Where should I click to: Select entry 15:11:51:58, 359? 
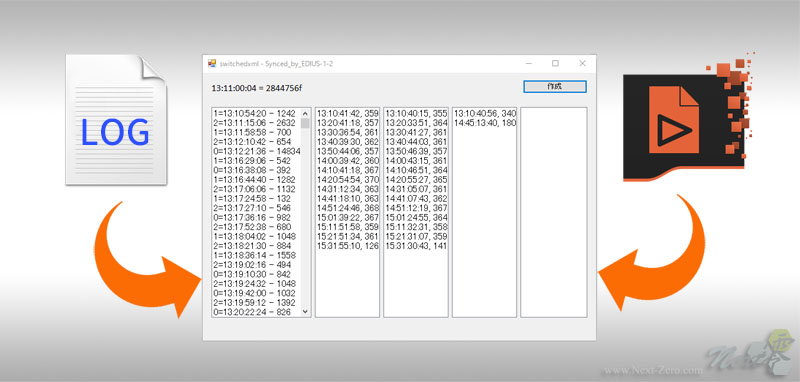(x=347, y=227)
